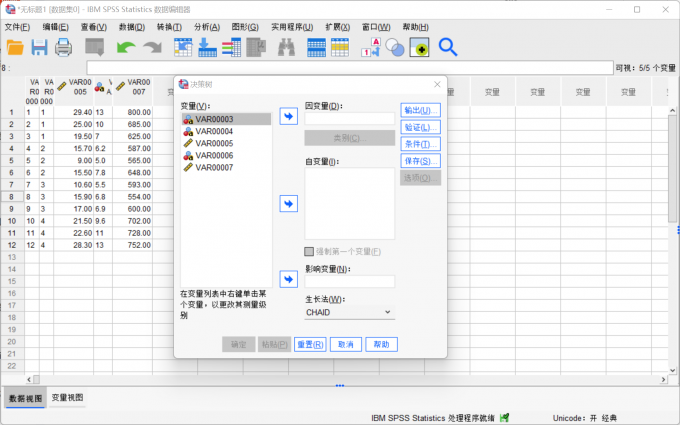Click the Insert cases icon

(316, 47)
